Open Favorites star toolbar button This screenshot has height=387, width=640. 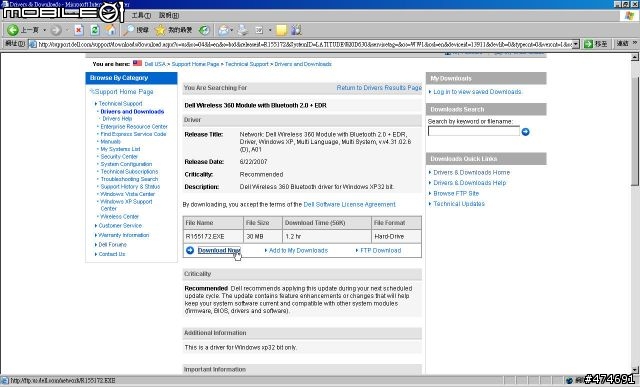click(x=173, y=30)
